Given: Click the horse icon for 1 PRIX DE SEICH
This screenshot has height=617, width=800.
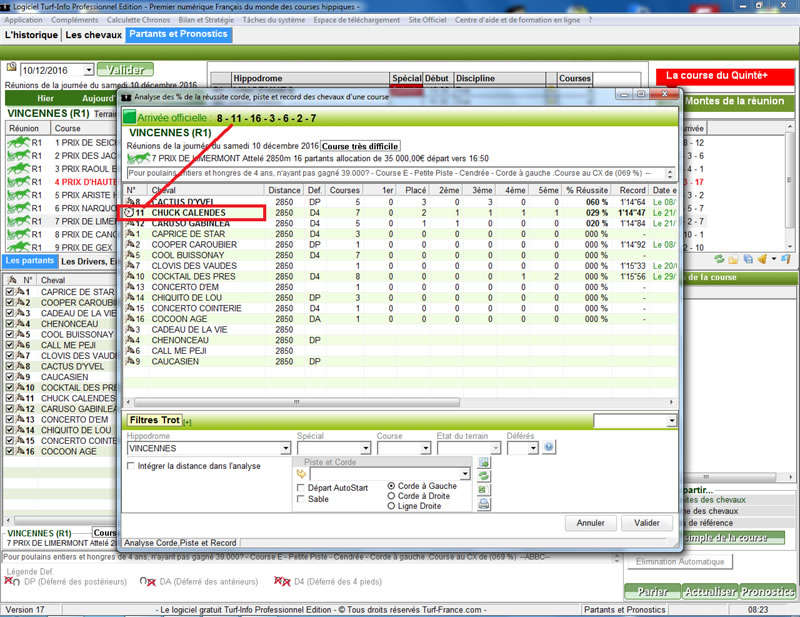Looking at the screenshot, I should (18, 143).
